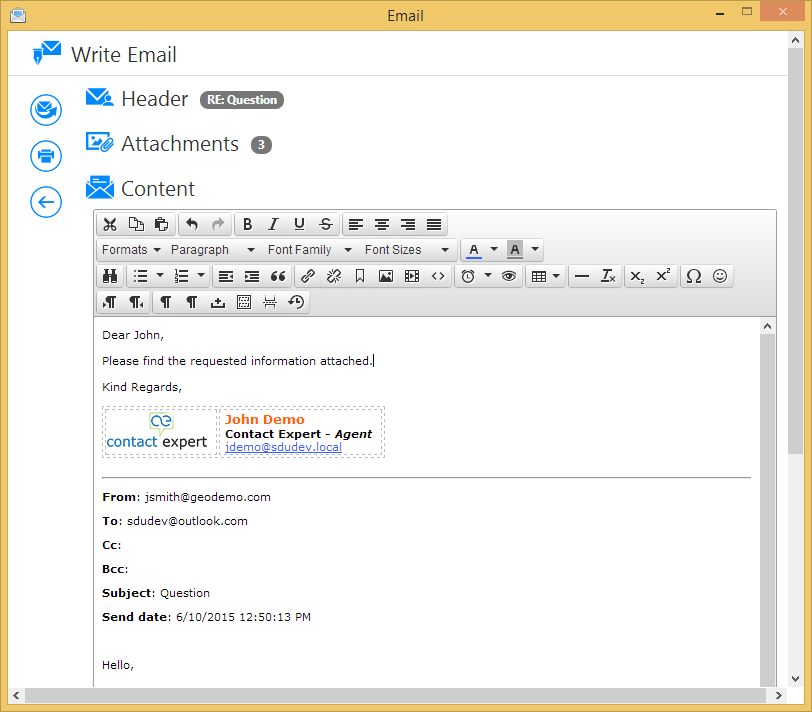Open find and replace binoculars tool
Image resolution: width=812 pixels, height=712 pixels.
(x=110, y=276)
